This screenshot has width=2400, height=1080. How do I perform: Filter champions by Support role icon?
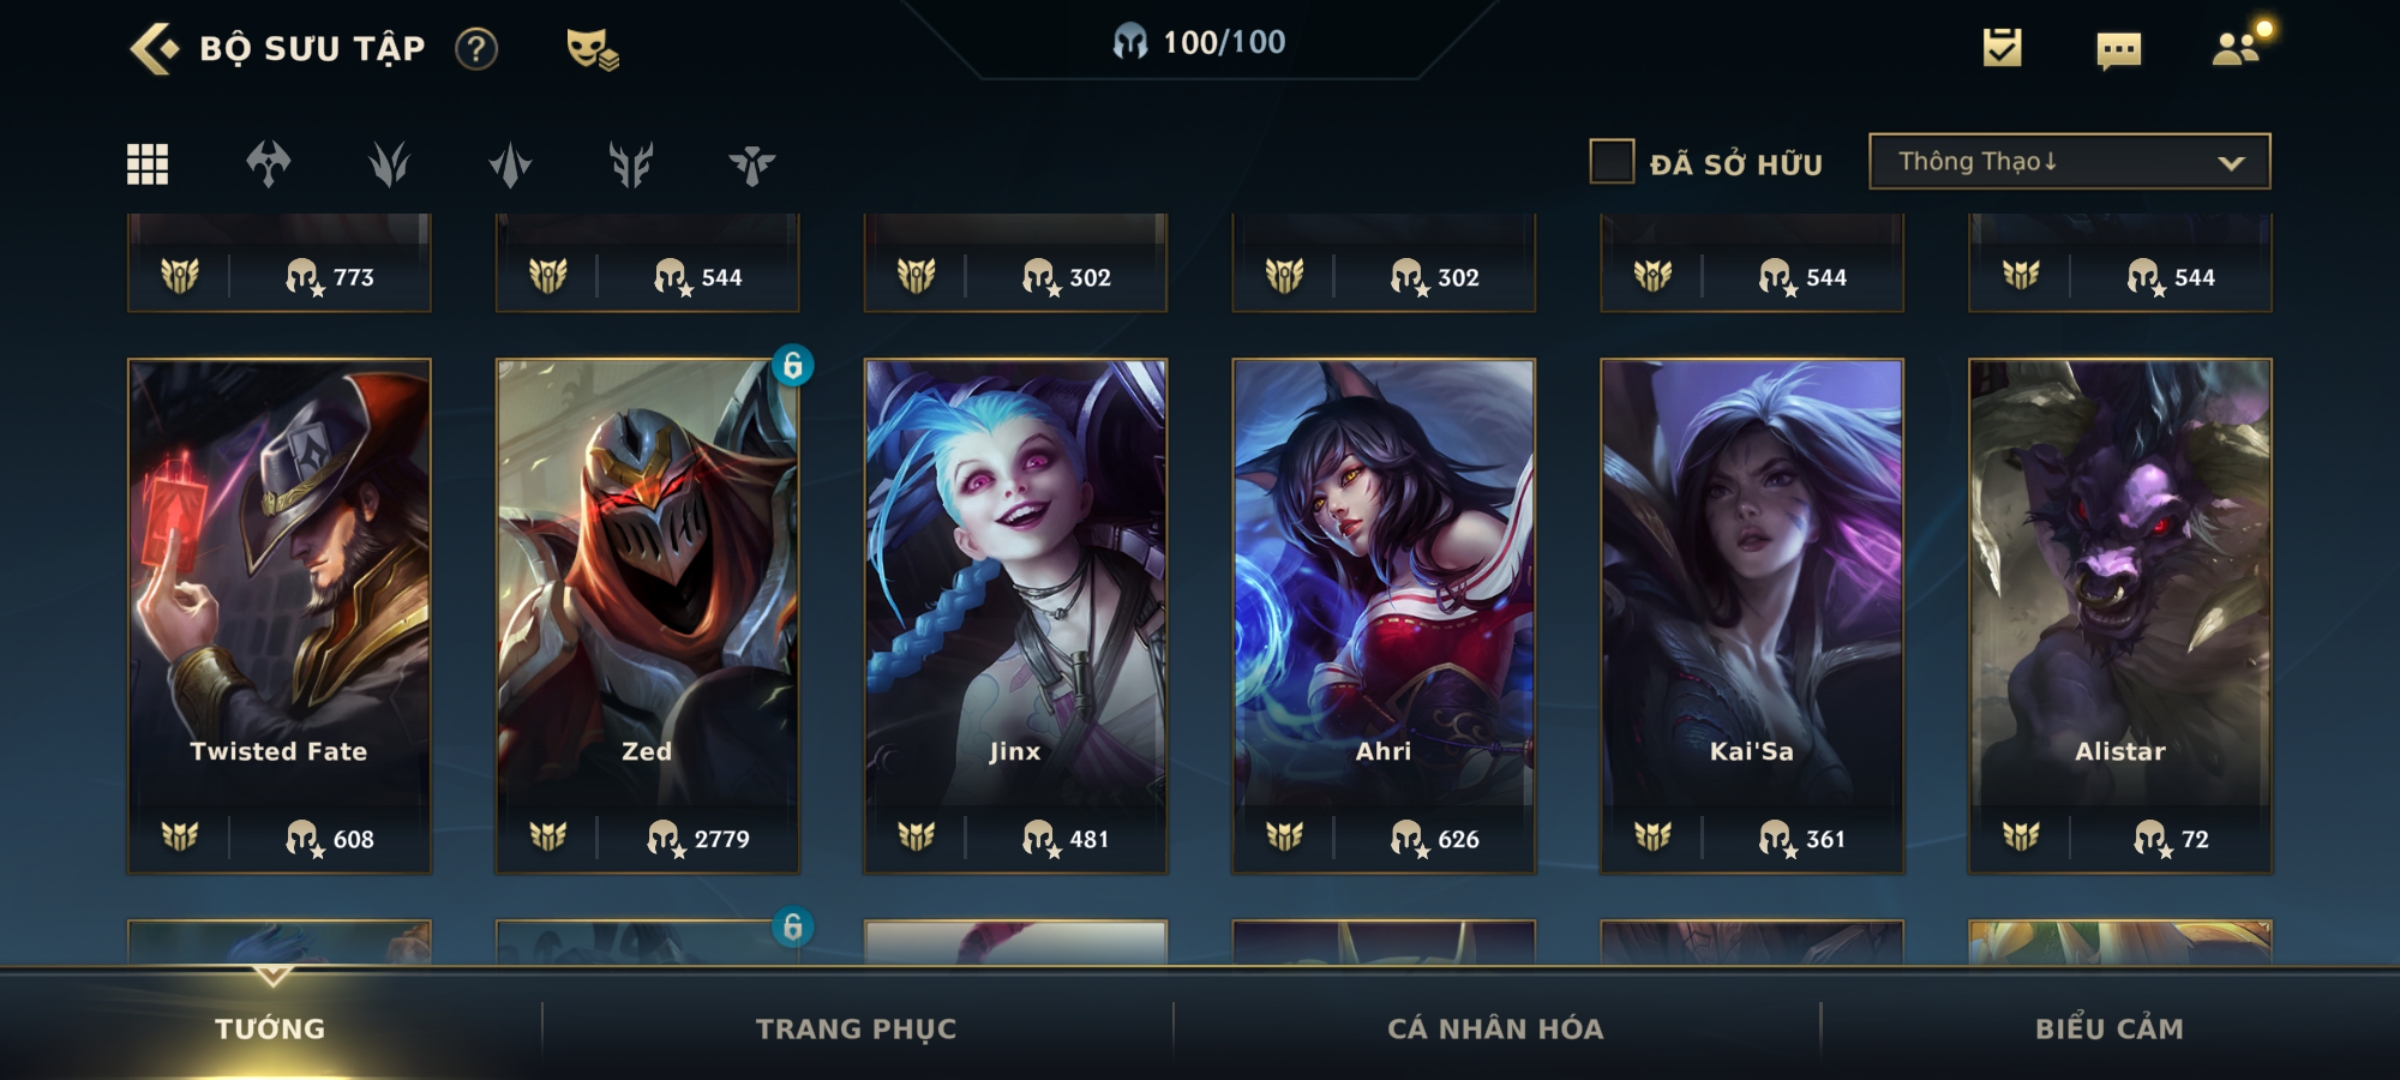pos(752,165)
